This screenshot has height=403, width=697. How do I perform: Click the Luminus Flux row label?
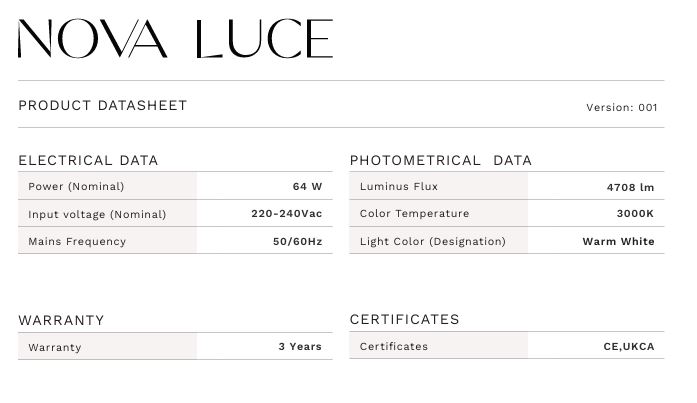[399, 187]
